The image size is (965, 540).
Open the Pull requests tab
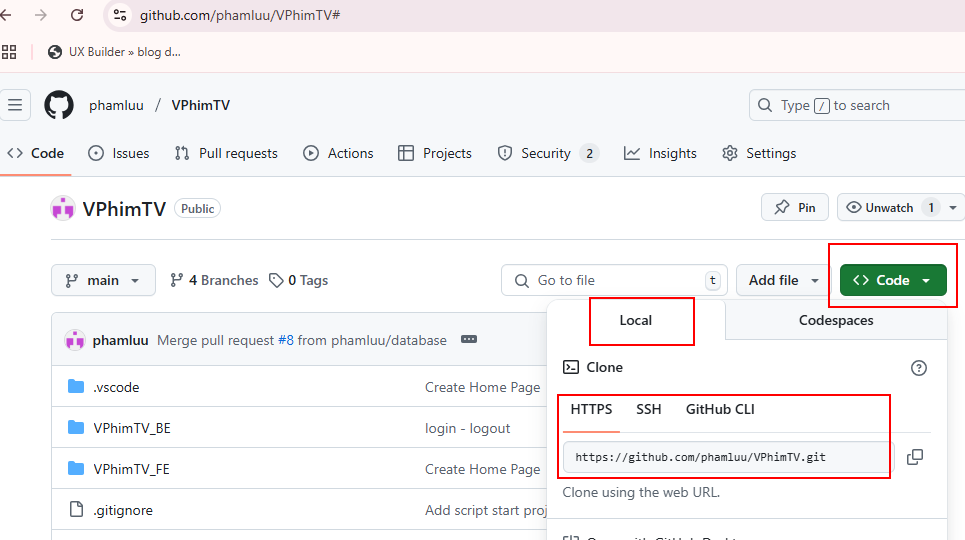pos(226,153)
